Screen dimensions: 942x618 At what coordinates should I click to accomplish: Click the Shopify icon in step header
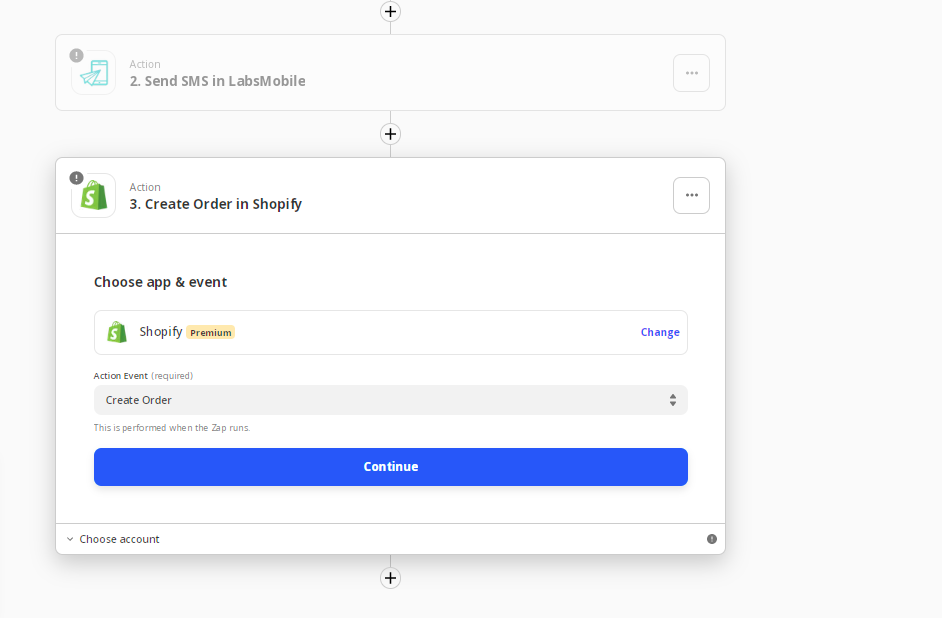tap(94, 195)
